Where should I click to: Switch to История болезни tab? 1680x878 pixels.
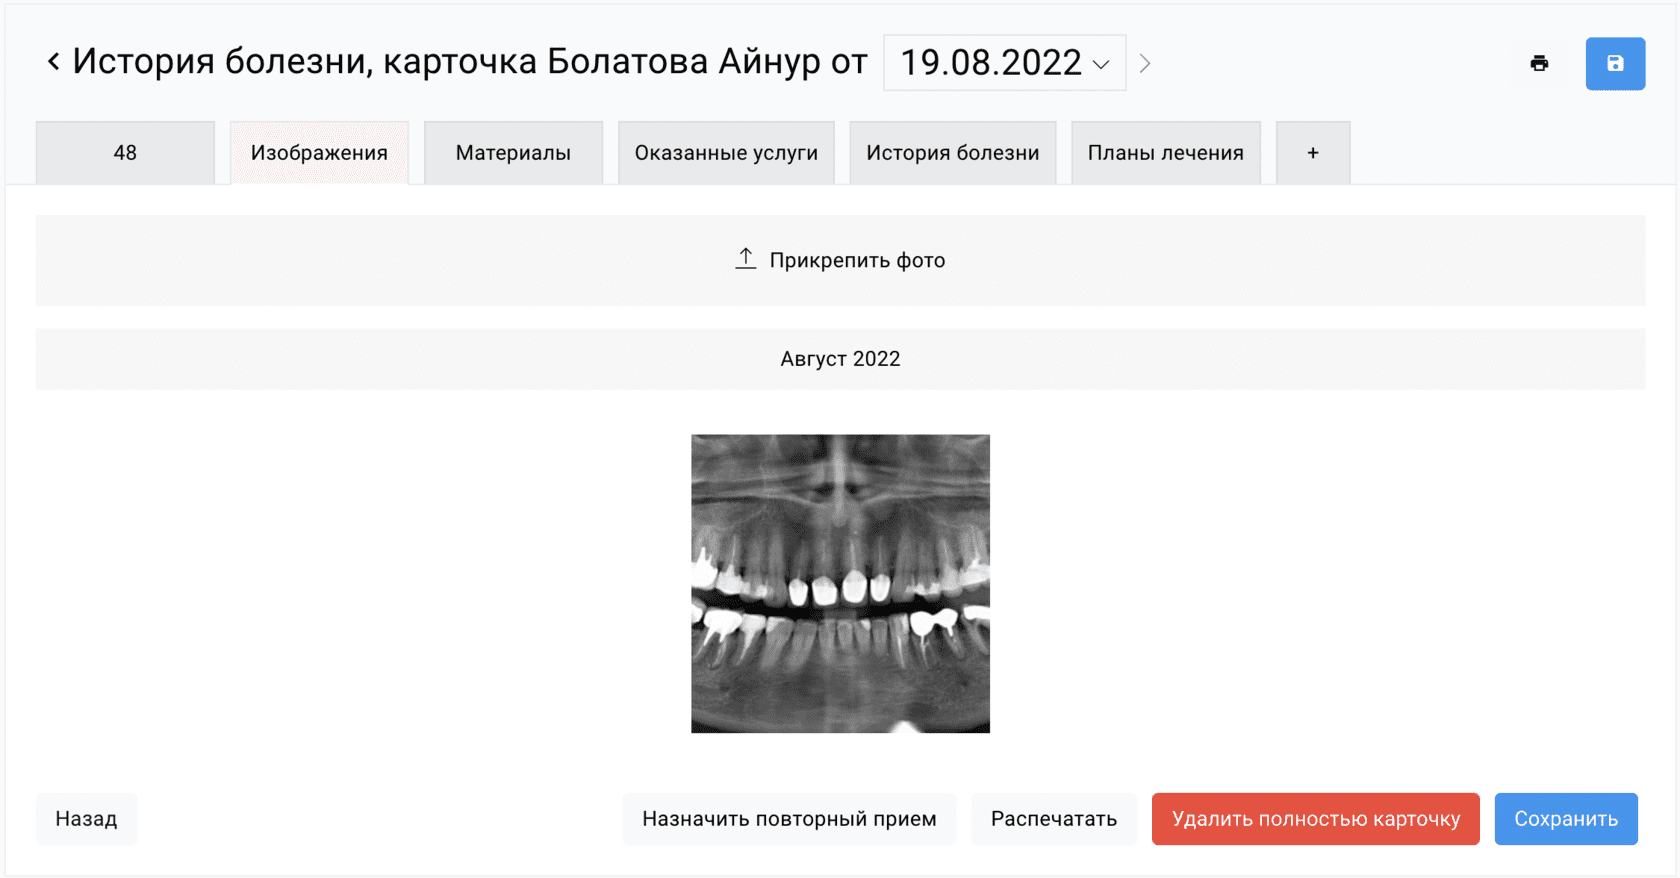(x=952, y=153)
